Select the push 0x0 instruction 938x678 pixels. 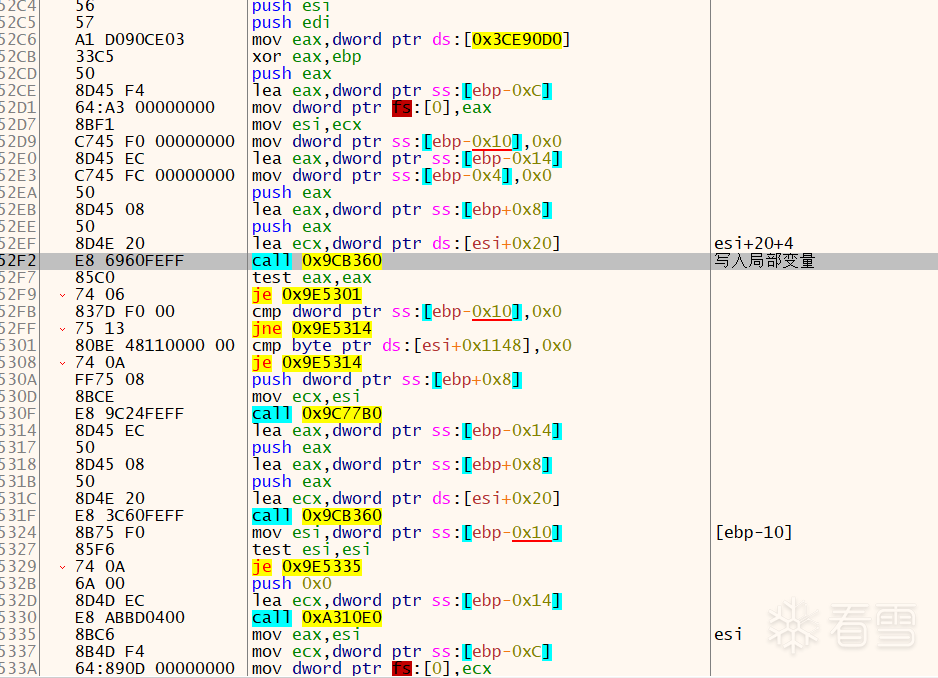point(291,584)
